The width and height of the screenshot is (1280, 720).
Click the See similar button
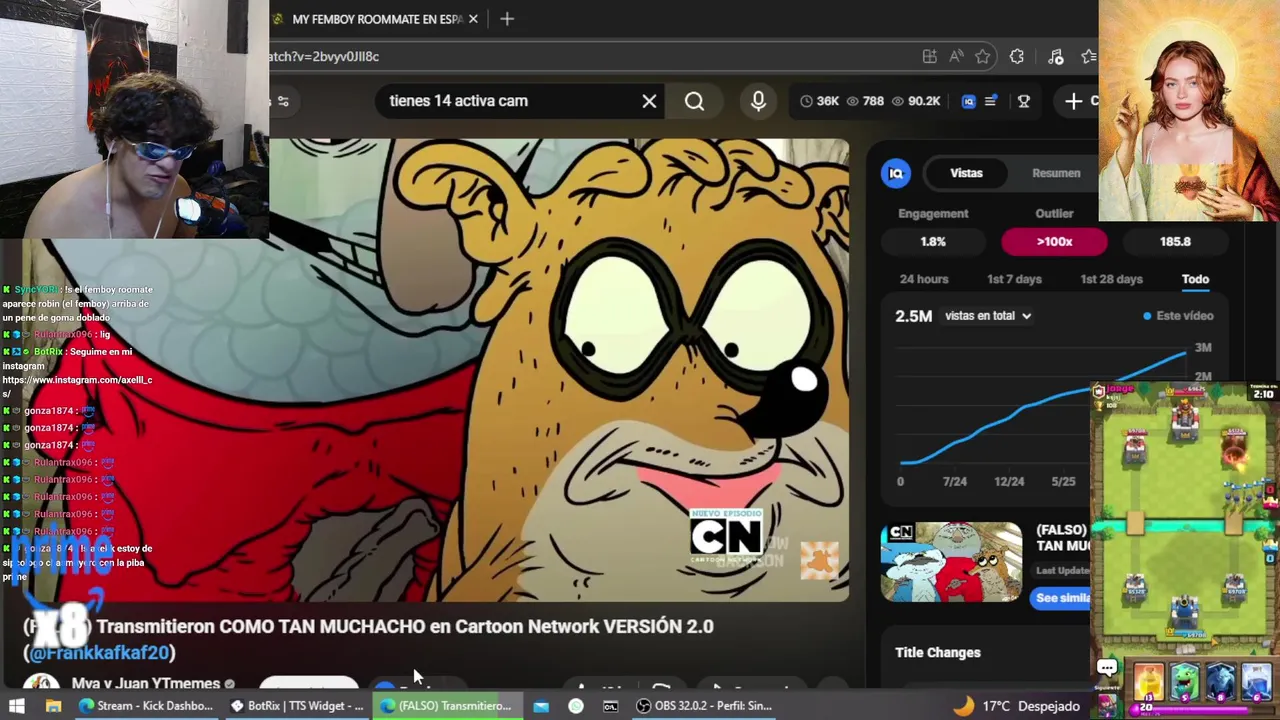[x=1063, y=598]
